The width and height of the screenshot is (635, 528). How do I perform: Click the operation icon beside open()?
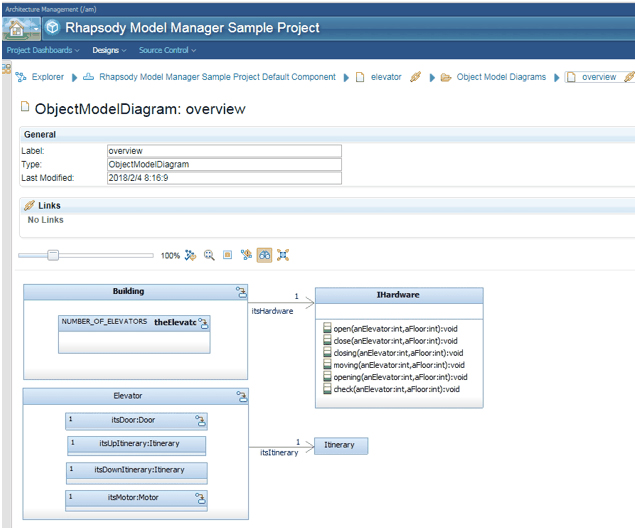[x=327, y=328]
